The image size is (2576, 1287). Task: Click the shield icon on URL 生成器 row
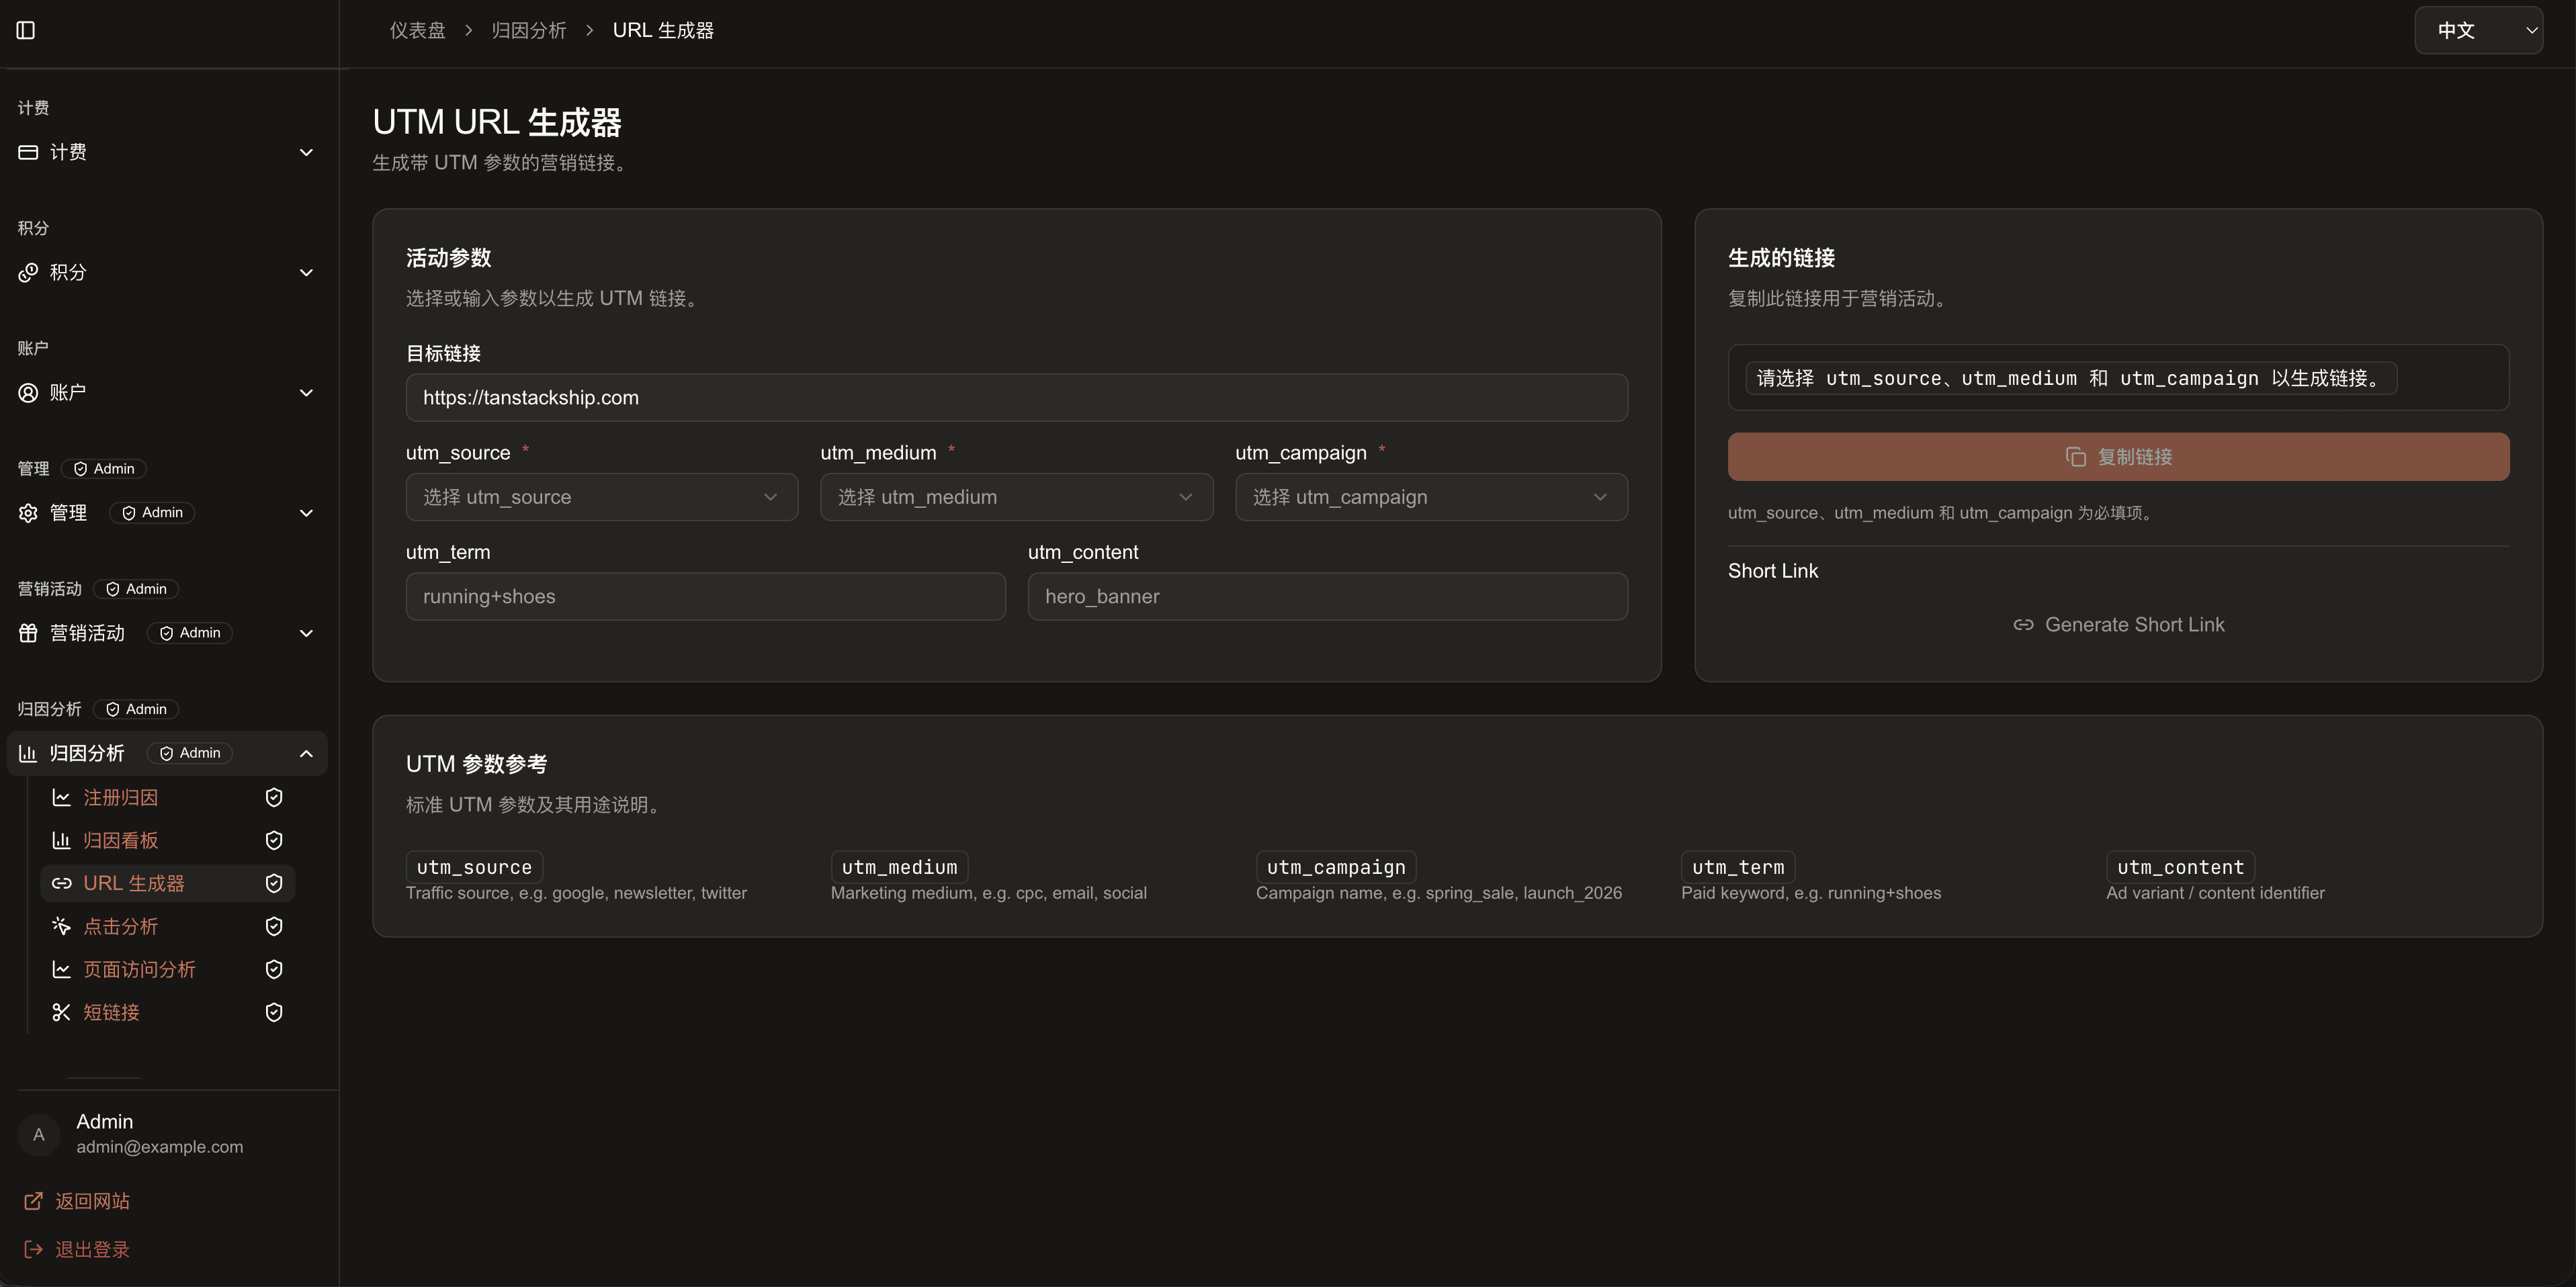274,883
